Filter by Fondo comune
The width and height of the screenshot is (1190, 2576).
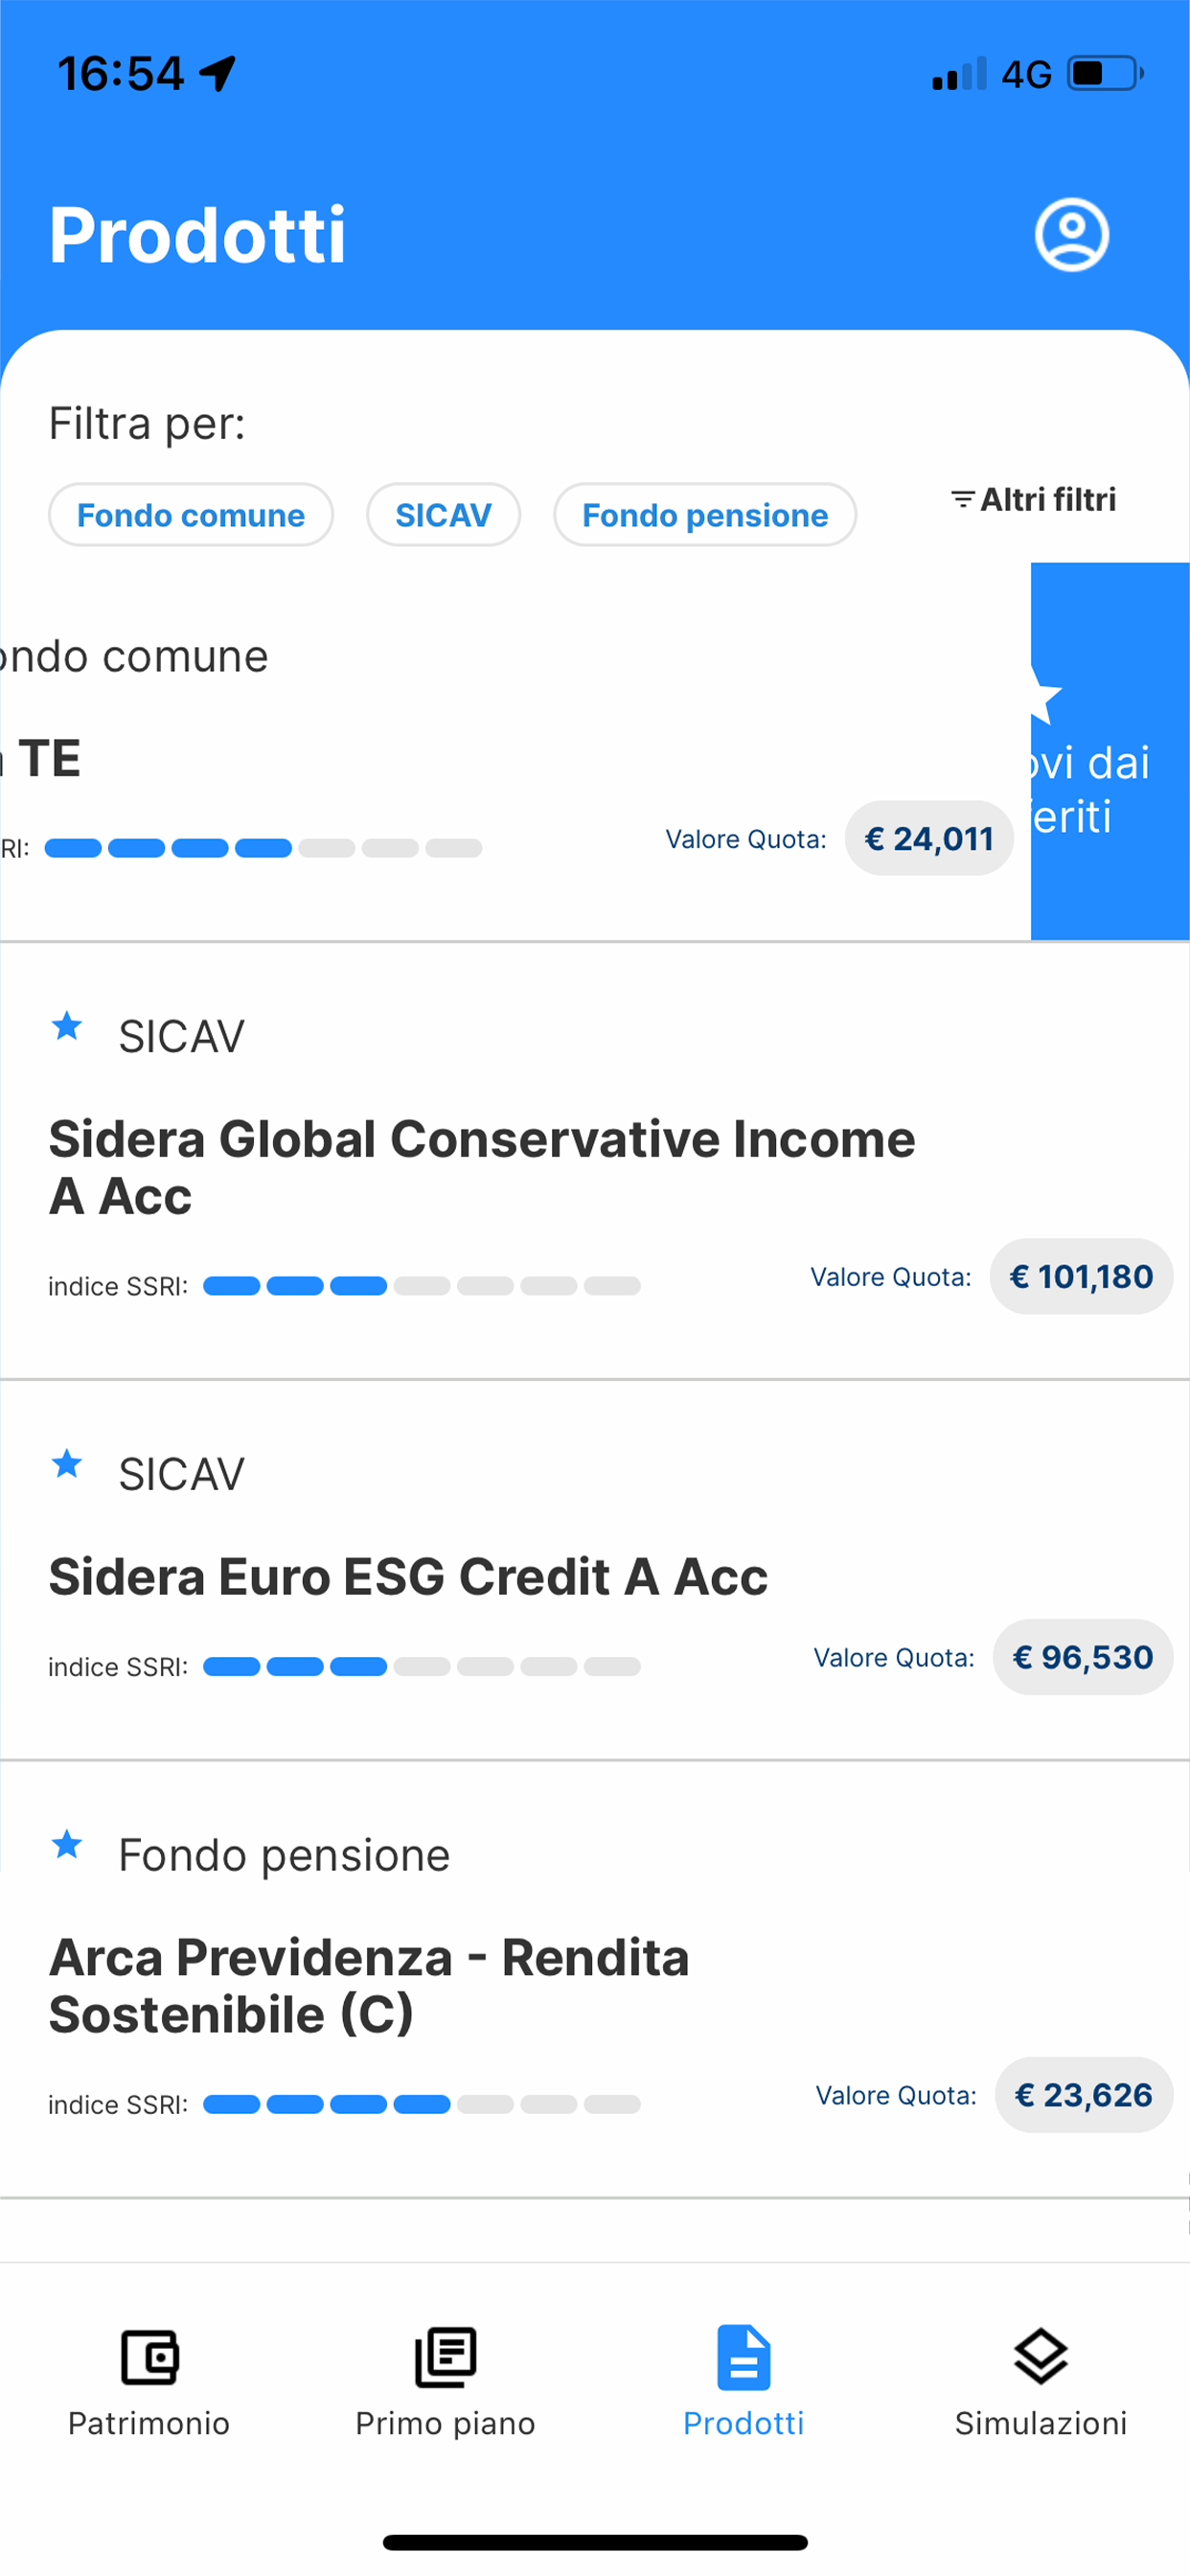point(191,515)
